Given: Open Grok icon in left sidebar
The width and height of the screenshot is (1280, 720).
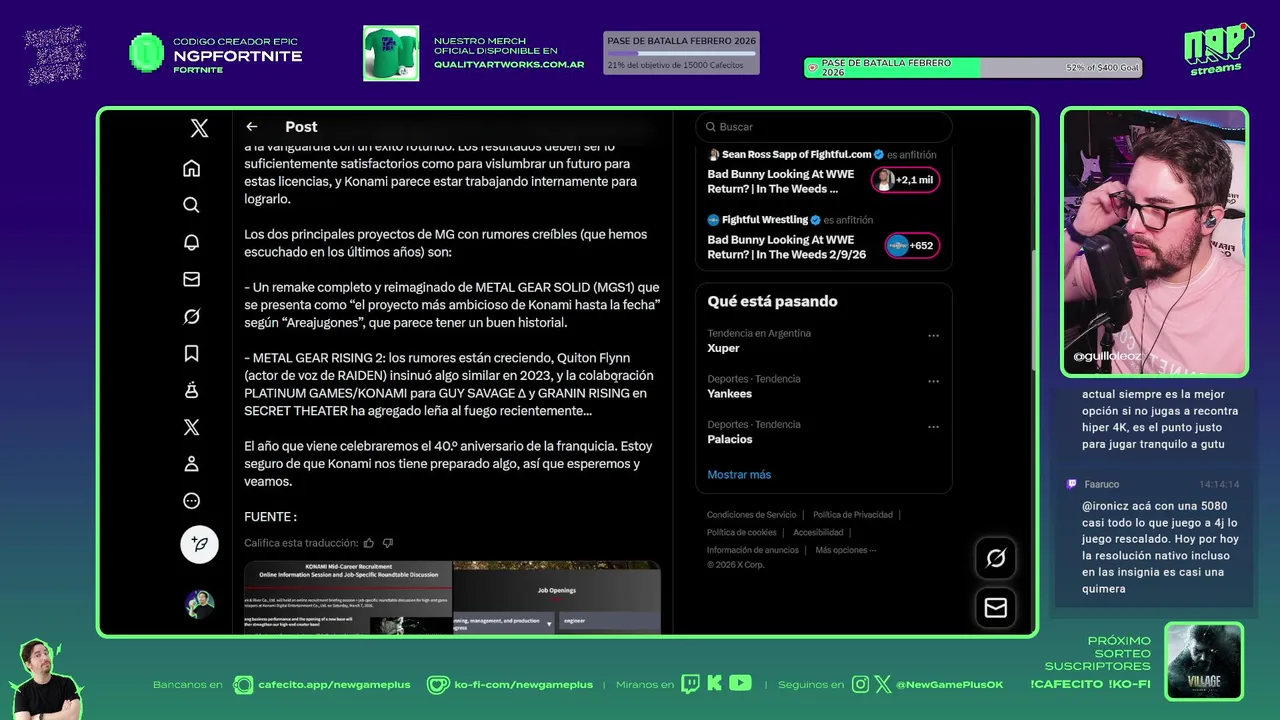Looking at the screenshot, I should pyautogui.click(x=191, y=316).
